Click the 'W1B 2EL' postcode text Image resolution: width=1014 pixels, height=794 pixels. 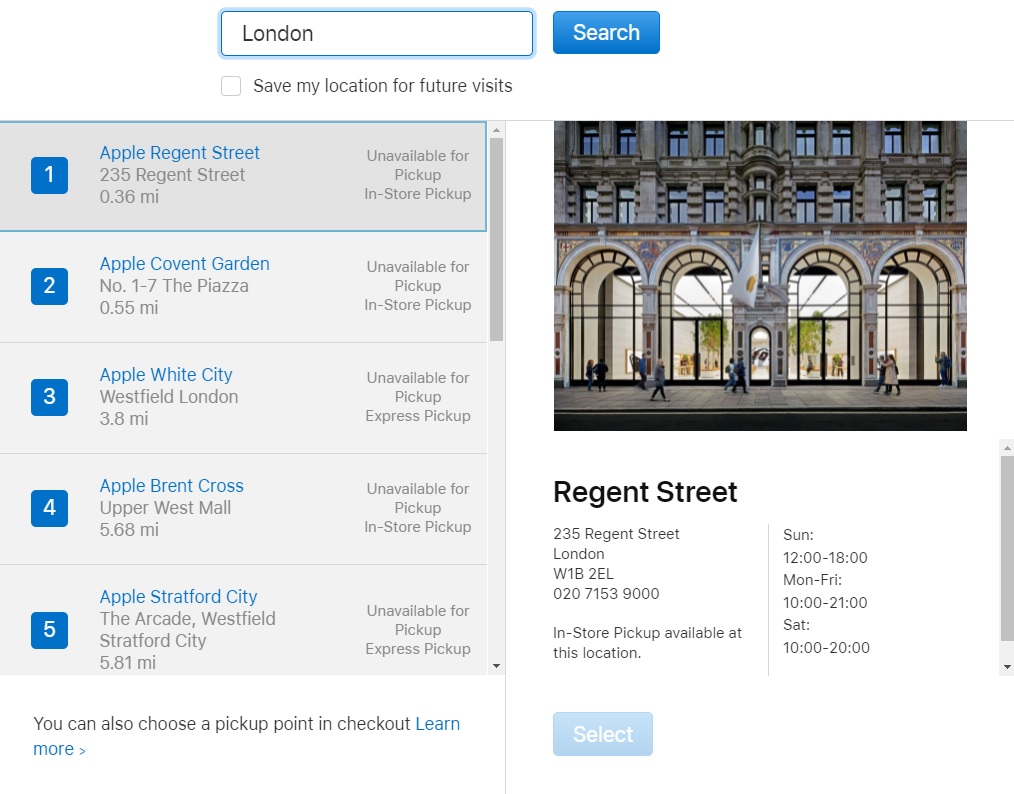[583, 574]
